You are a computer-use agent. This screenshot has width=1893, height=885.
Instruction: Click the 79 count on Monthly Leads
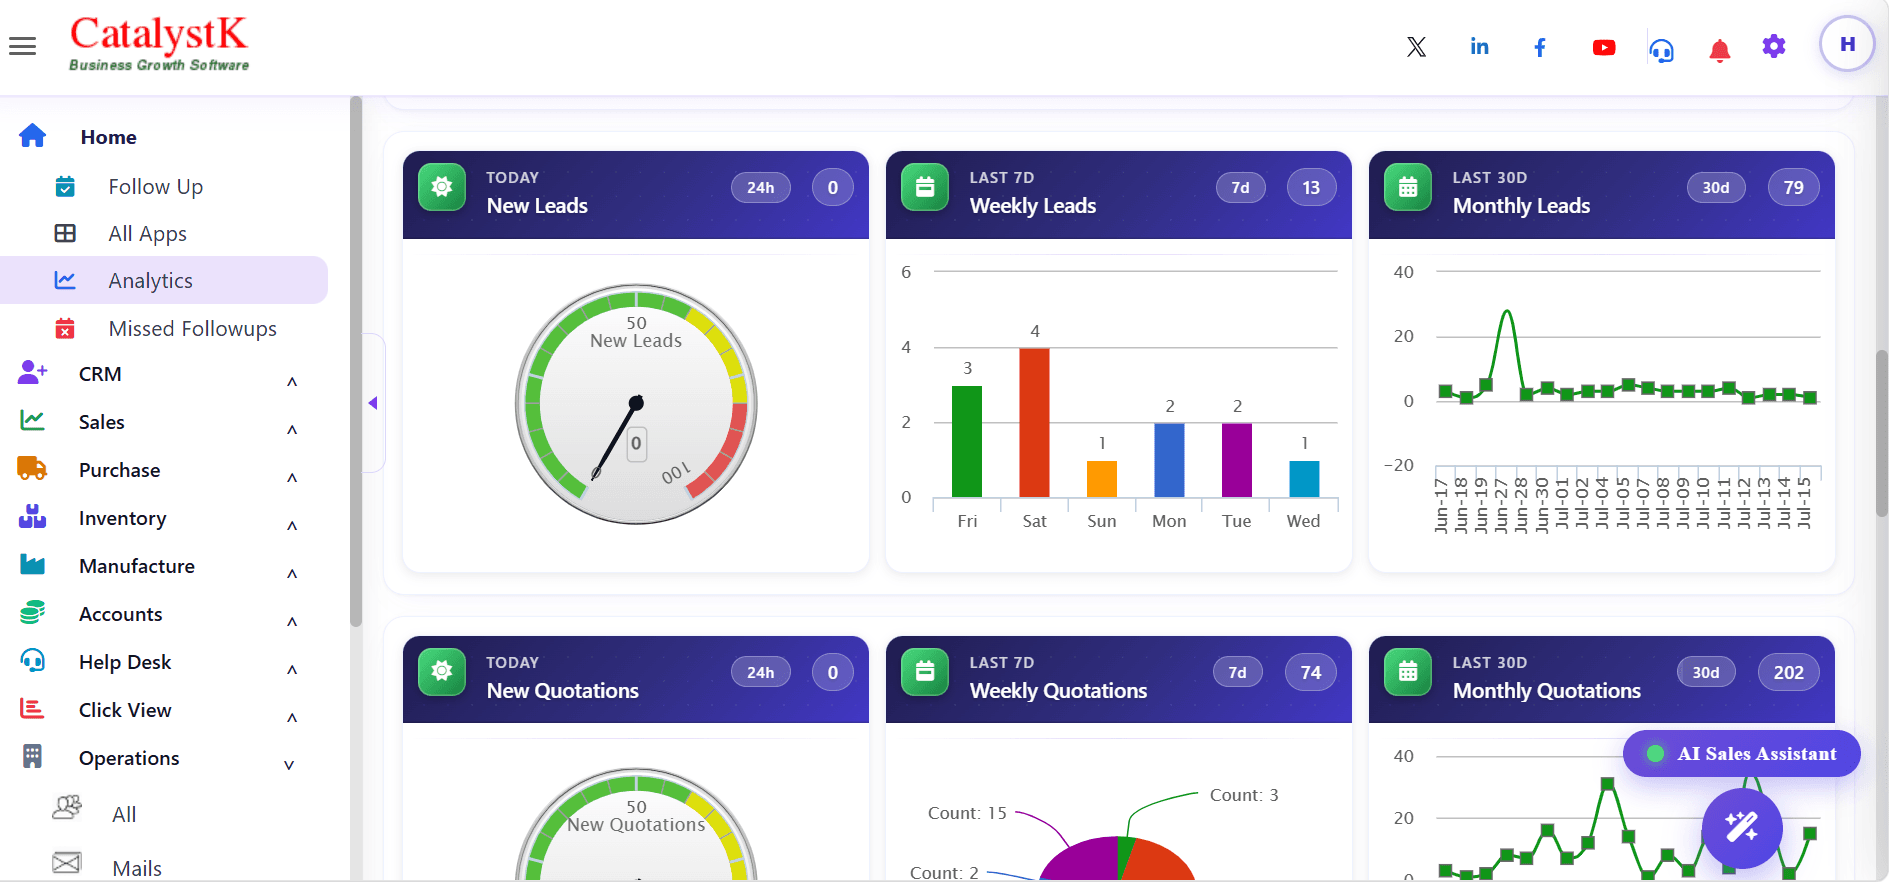click(x=1793, y=187)
